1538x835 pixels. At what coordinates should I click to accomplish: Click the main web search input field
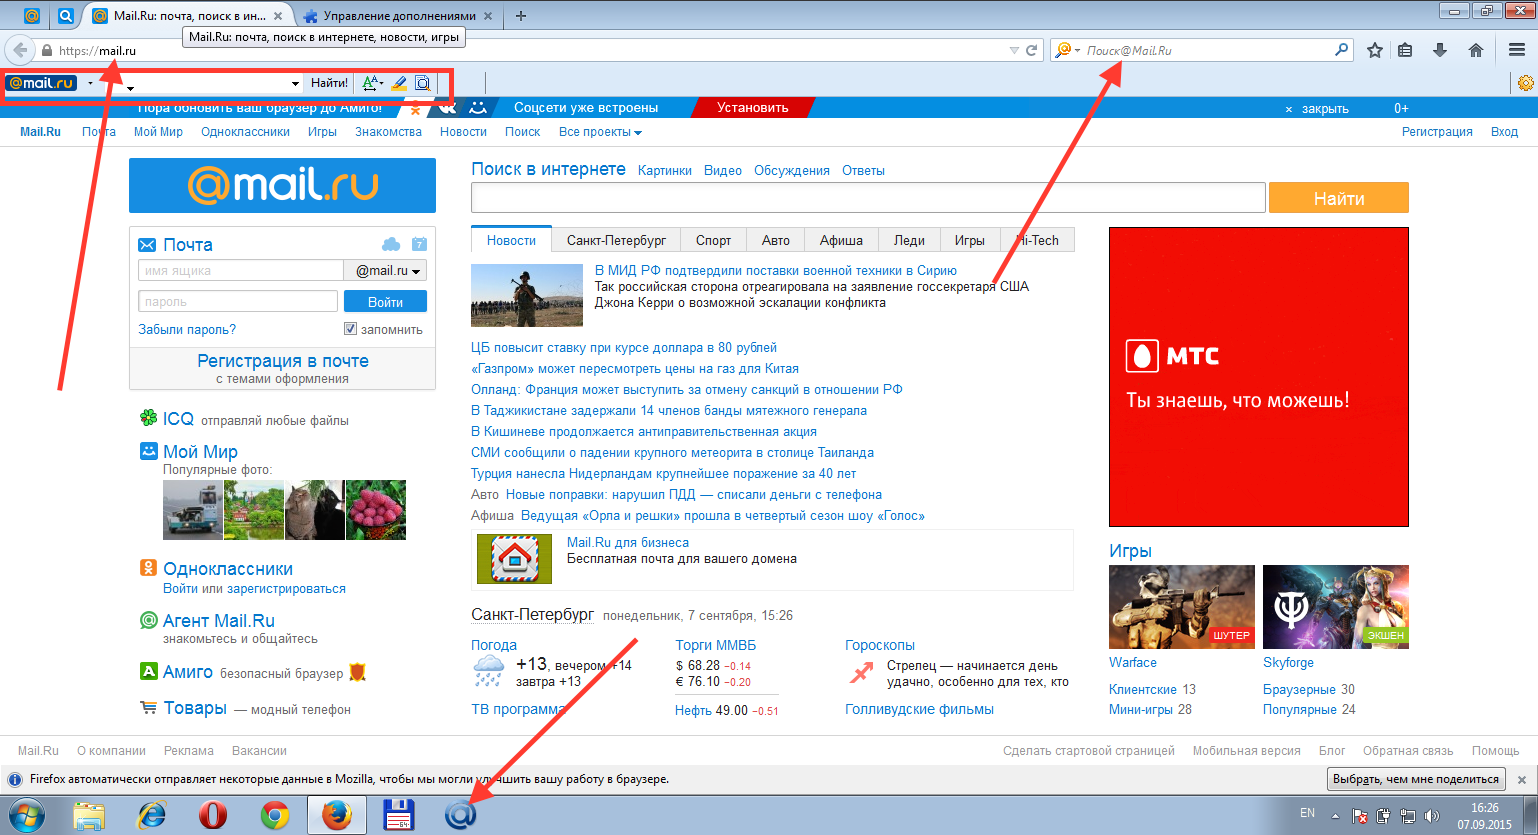[x=868, y=198]
